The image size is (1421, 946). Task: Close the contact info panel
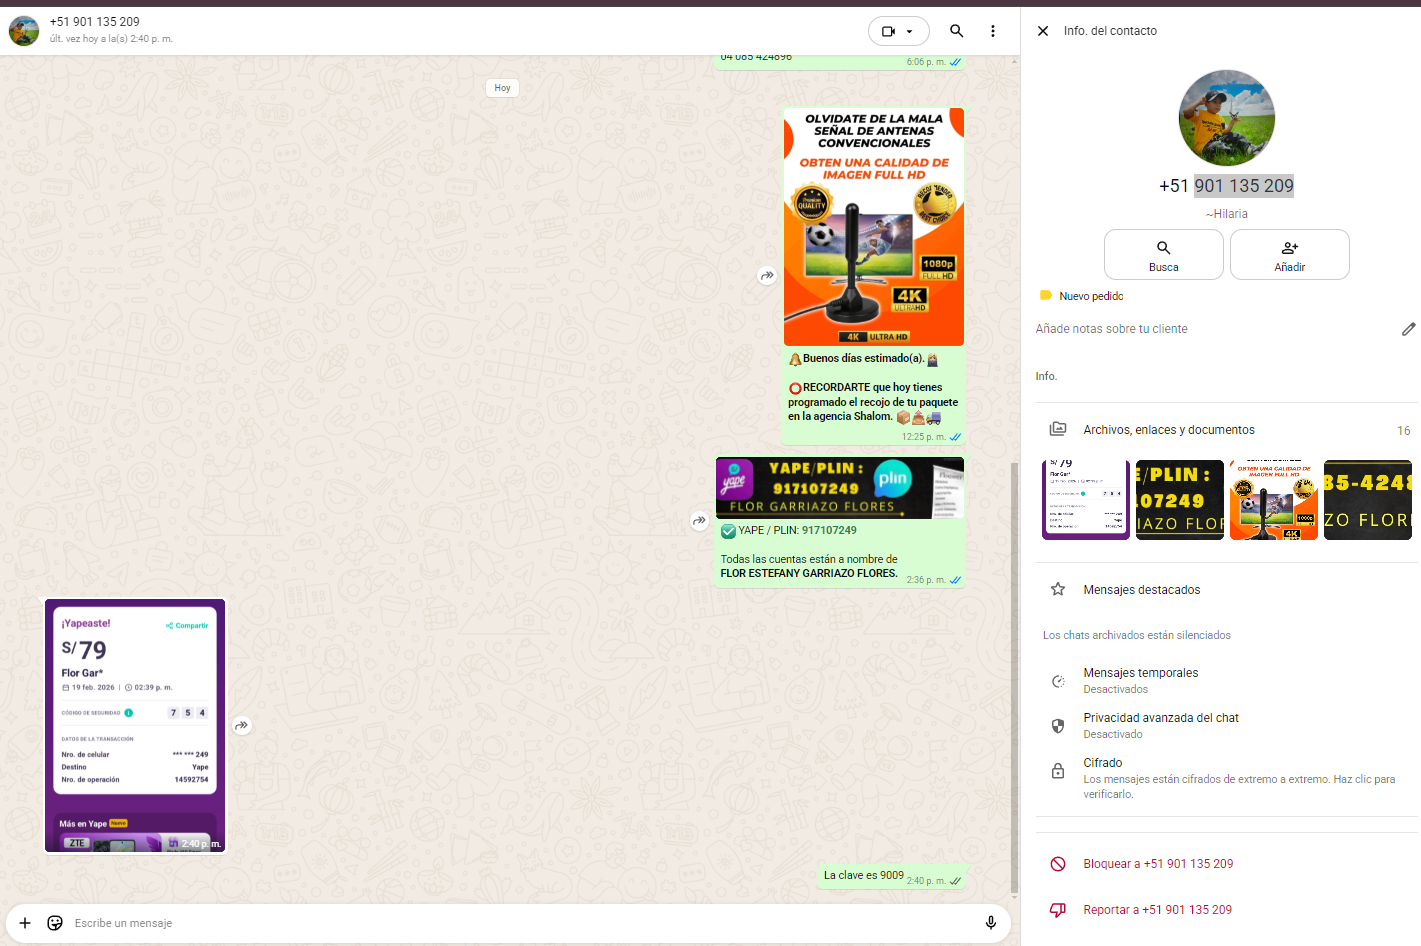(1043, 31)
